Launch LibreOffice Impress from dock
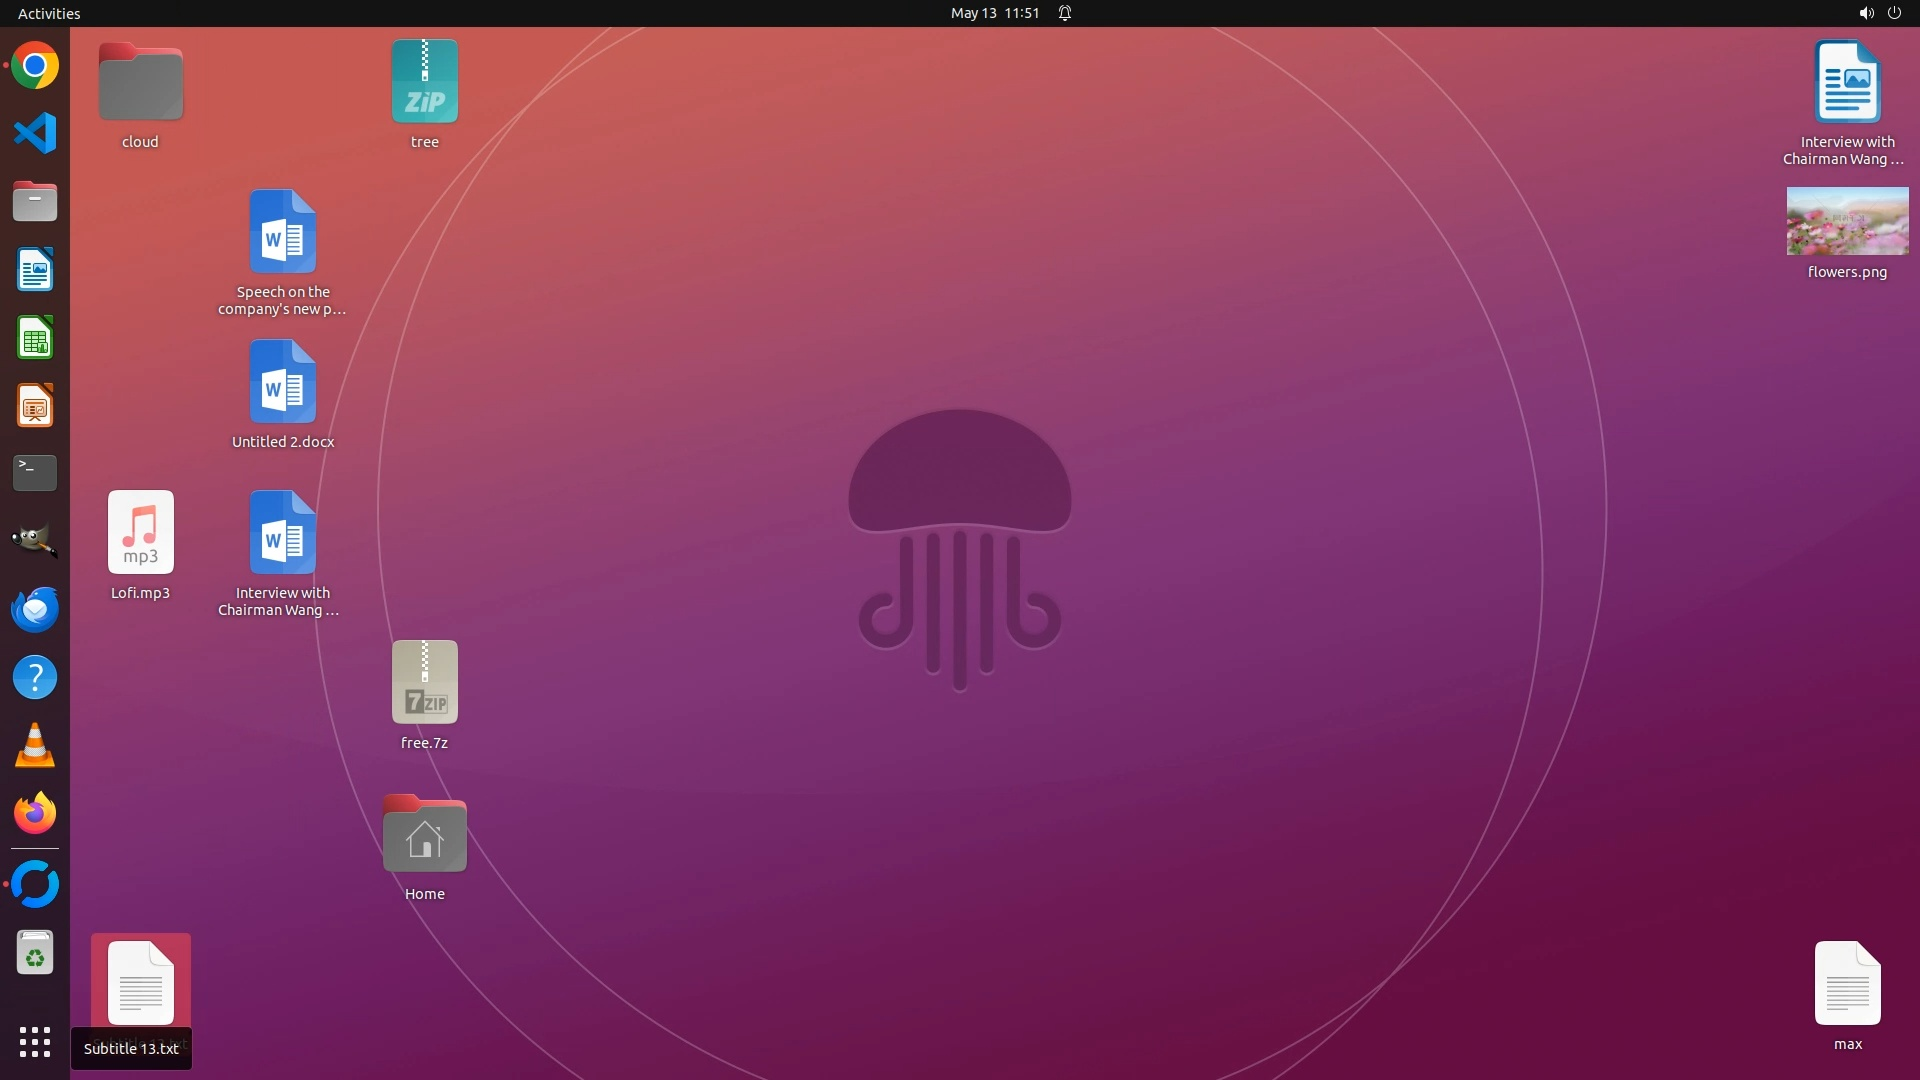 (x=35, y=406)
